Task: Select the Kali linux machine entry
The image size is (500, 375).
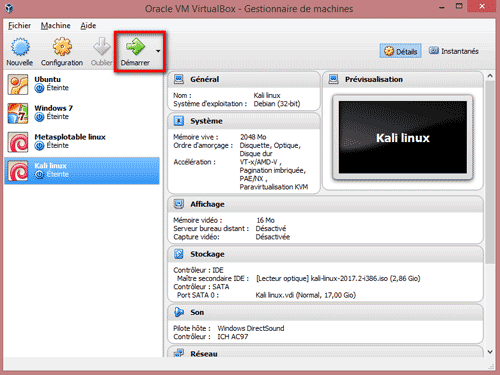Action: (82, 171)
